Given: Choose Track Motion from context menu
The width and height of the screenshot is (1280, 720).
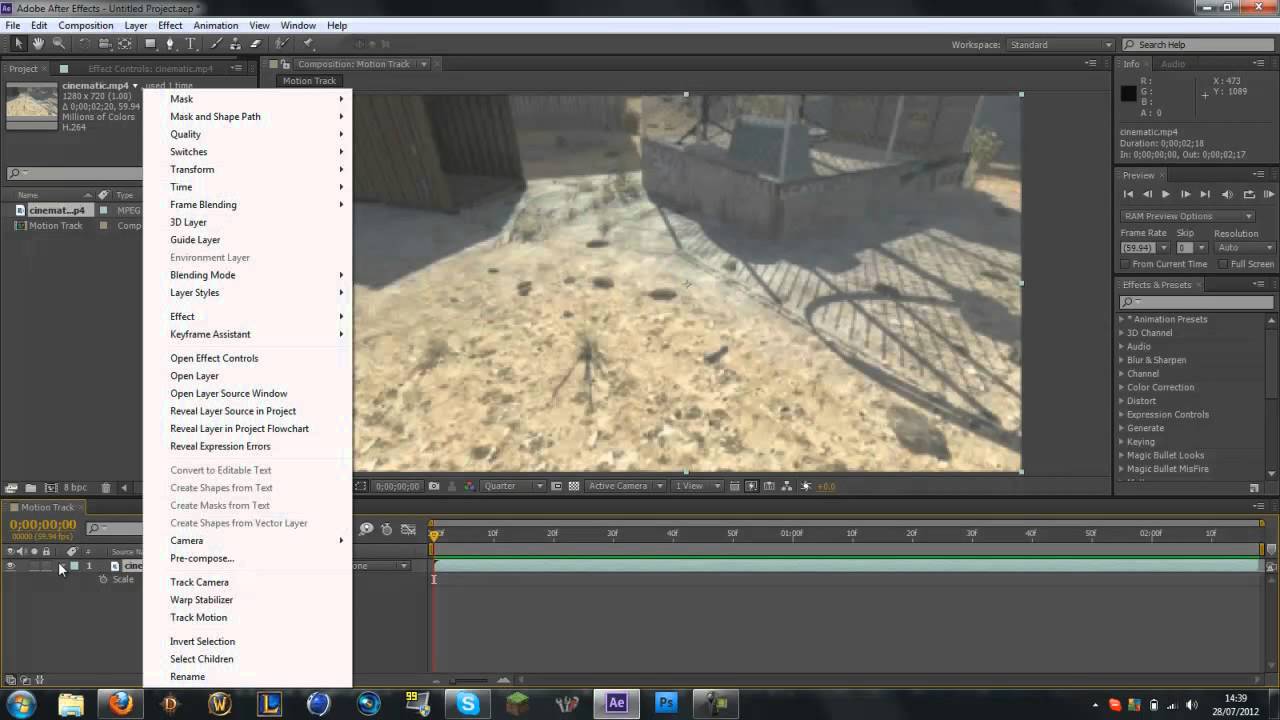Looking at the screenshot, I should [198, 617].
